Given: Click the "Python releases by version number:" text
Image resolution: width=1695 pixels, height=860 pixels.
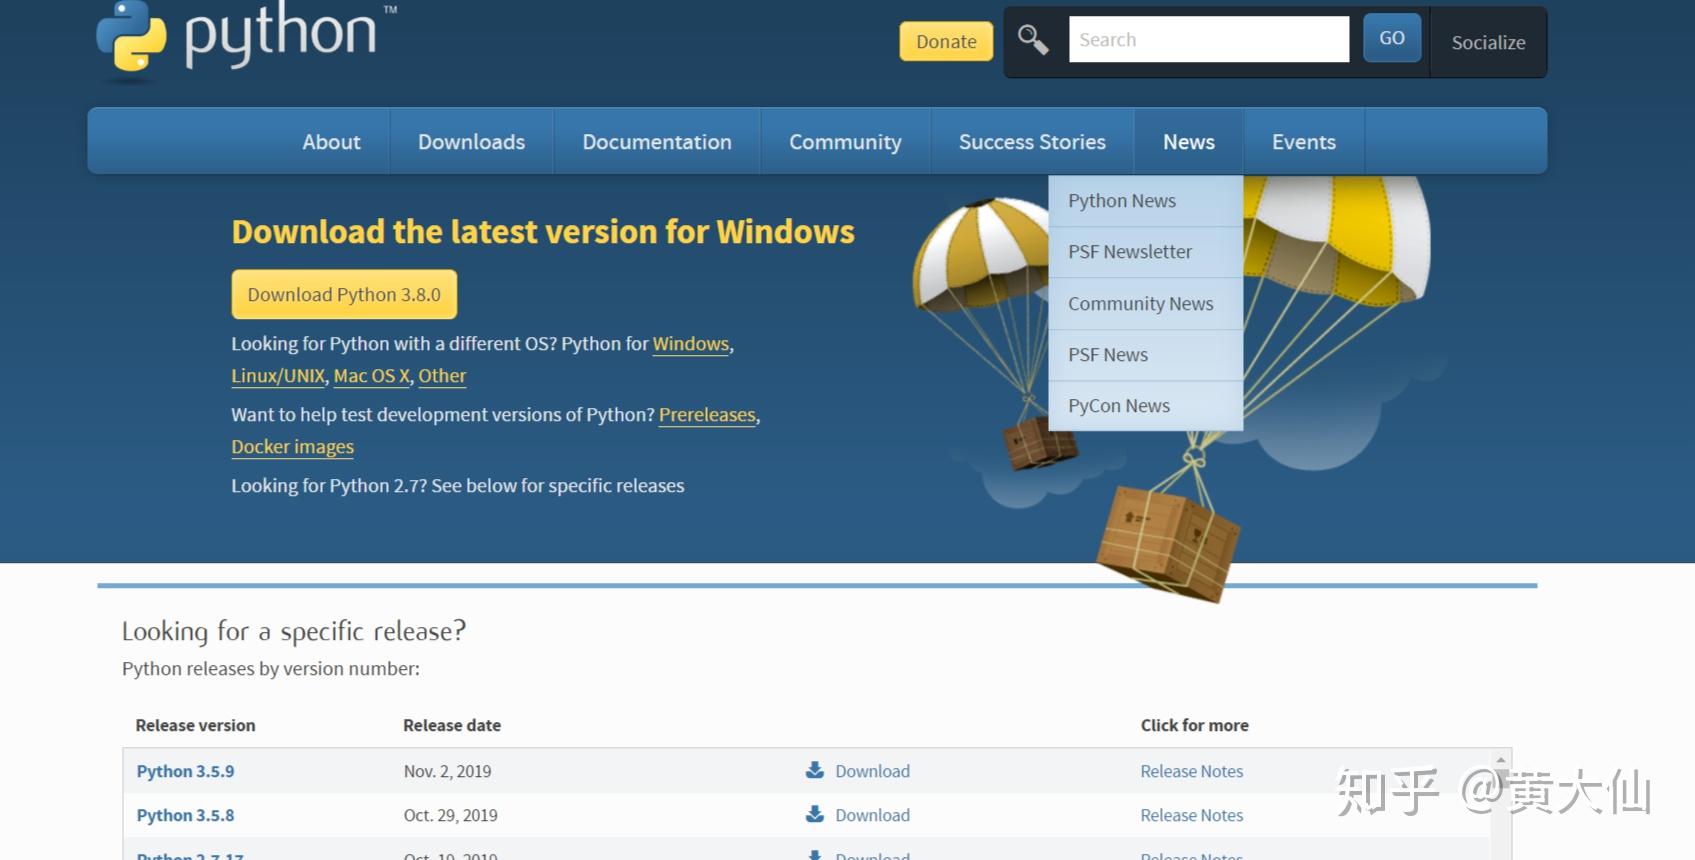Looking at the screenshot, I should point(271,668).
